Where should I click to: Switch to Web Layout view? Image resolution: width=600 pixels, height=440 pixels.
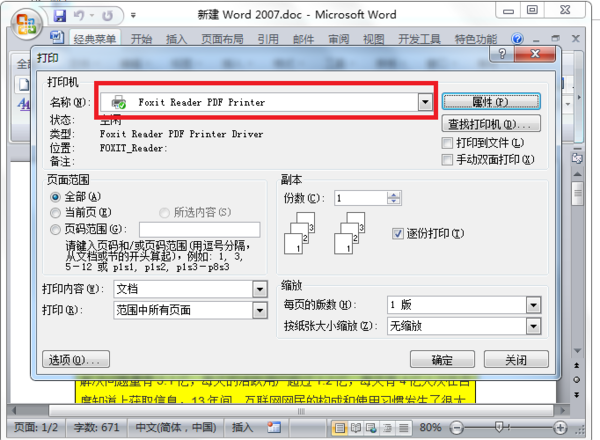371,427
